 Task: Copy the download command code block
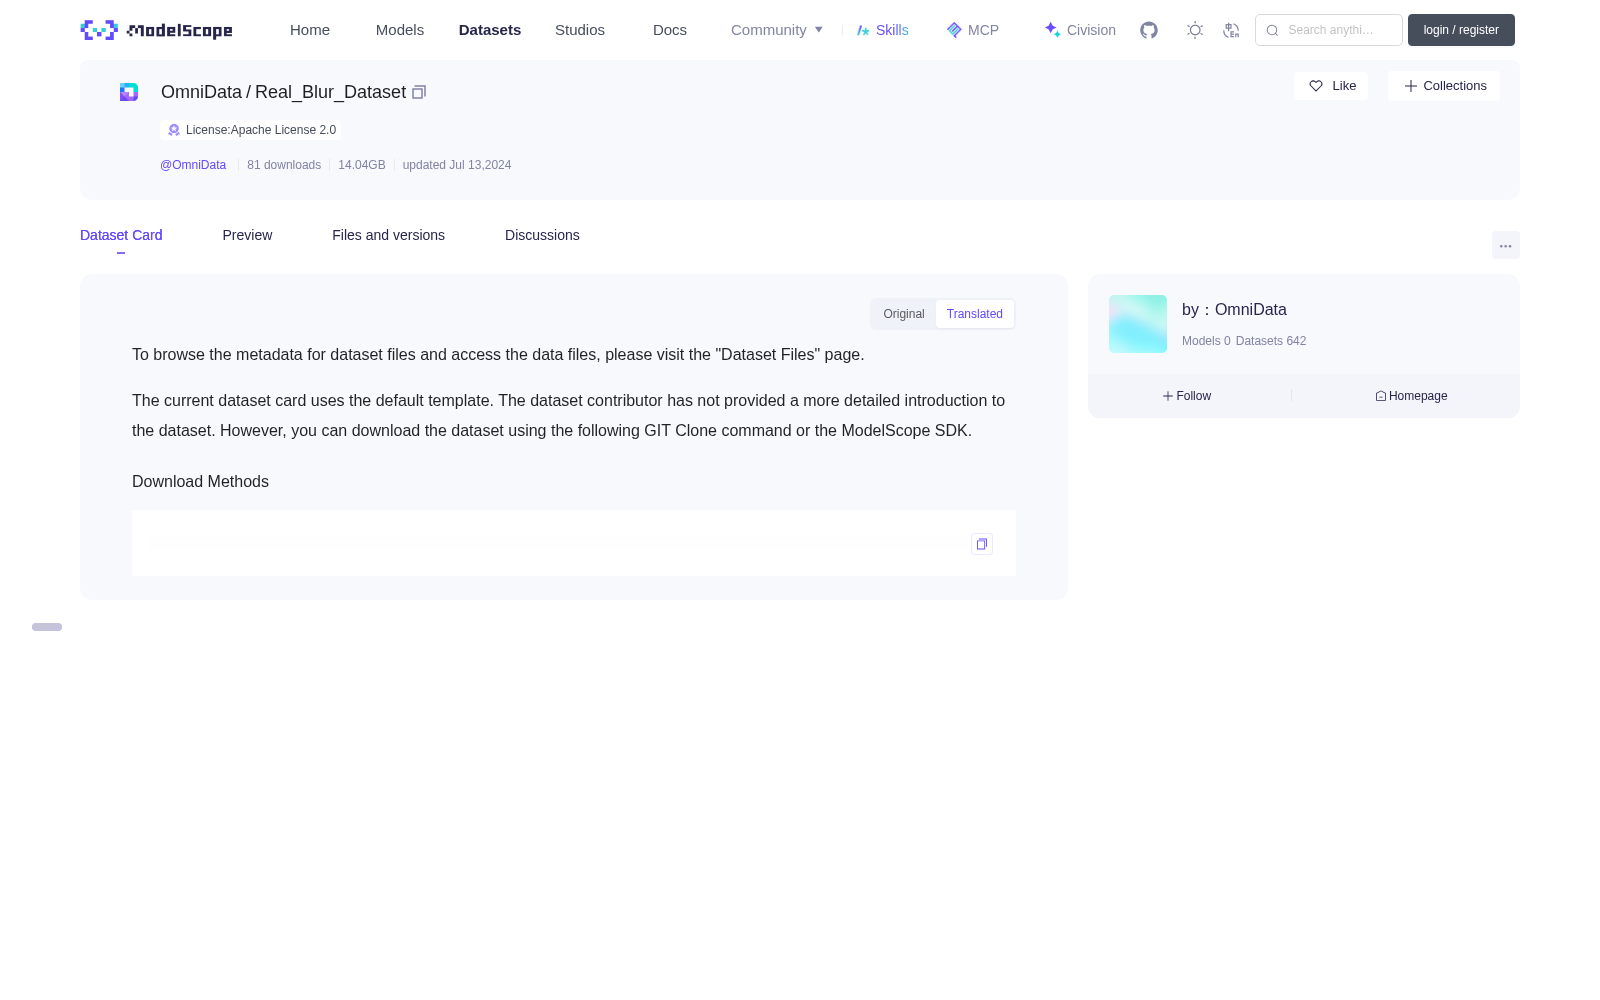tap(982, 544)
